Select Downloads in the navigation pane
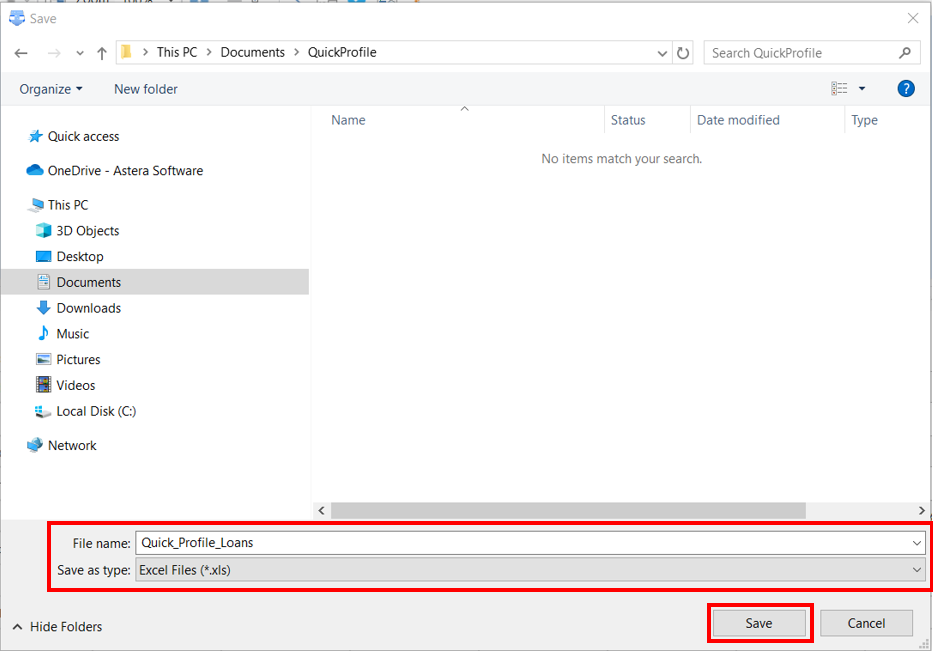 point(88,308)
